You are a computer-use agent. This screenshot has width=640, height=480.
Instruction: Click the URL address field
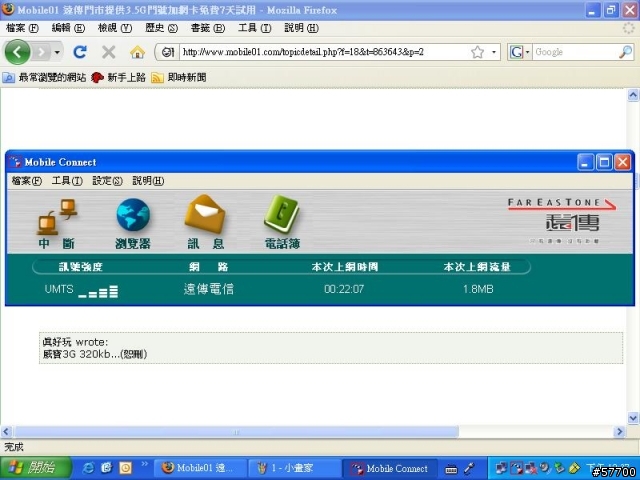click(x=324, y=52)
